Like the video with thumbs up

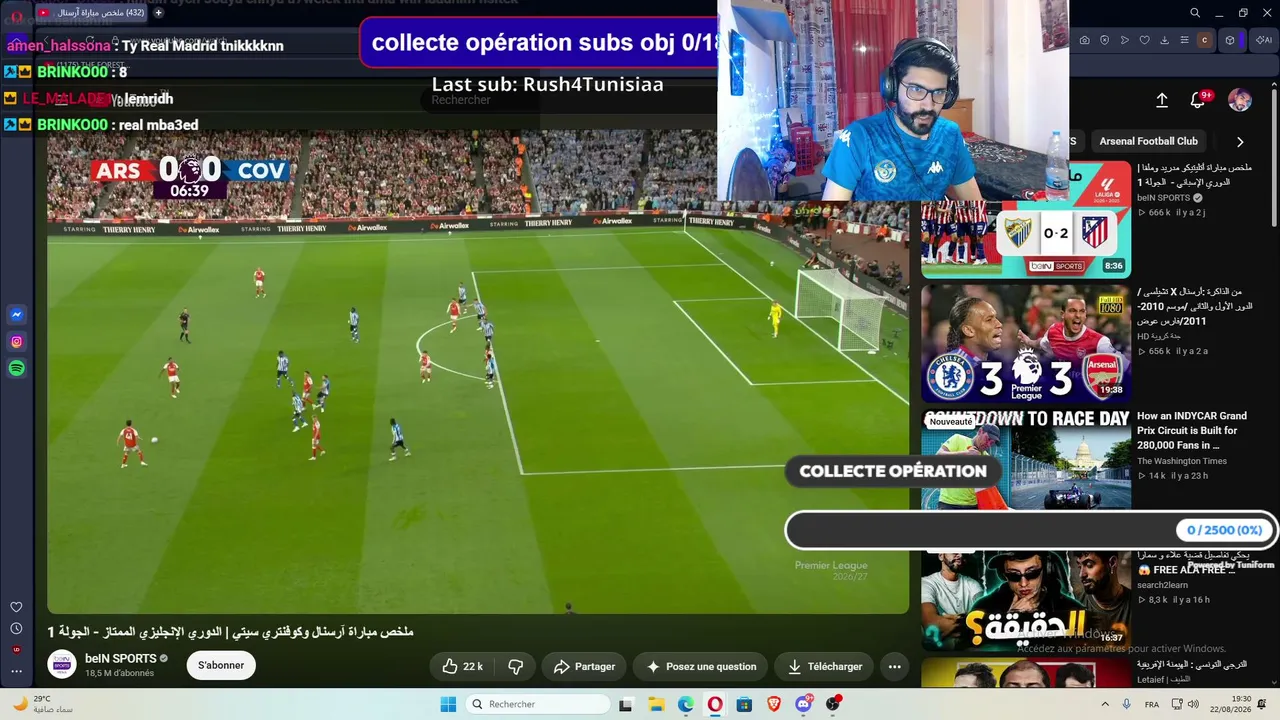point(463,666)
